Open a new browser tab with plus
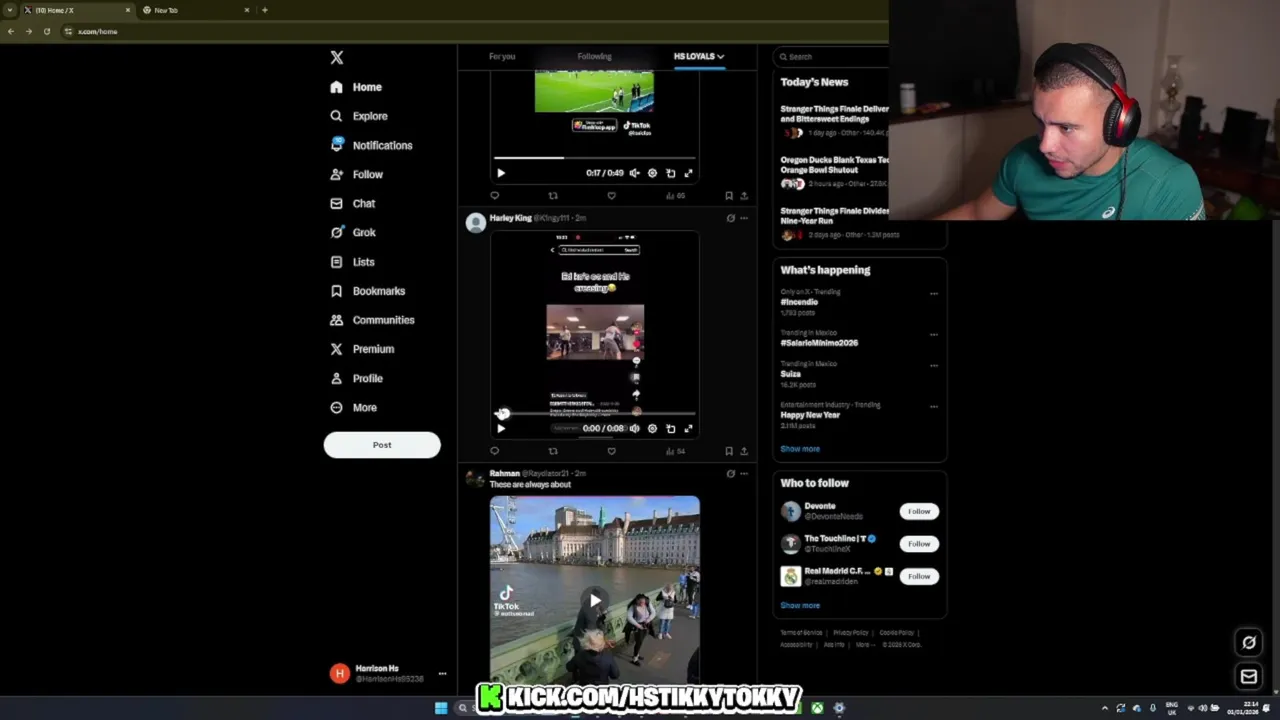1280x720 pixels. coord(264,10)
